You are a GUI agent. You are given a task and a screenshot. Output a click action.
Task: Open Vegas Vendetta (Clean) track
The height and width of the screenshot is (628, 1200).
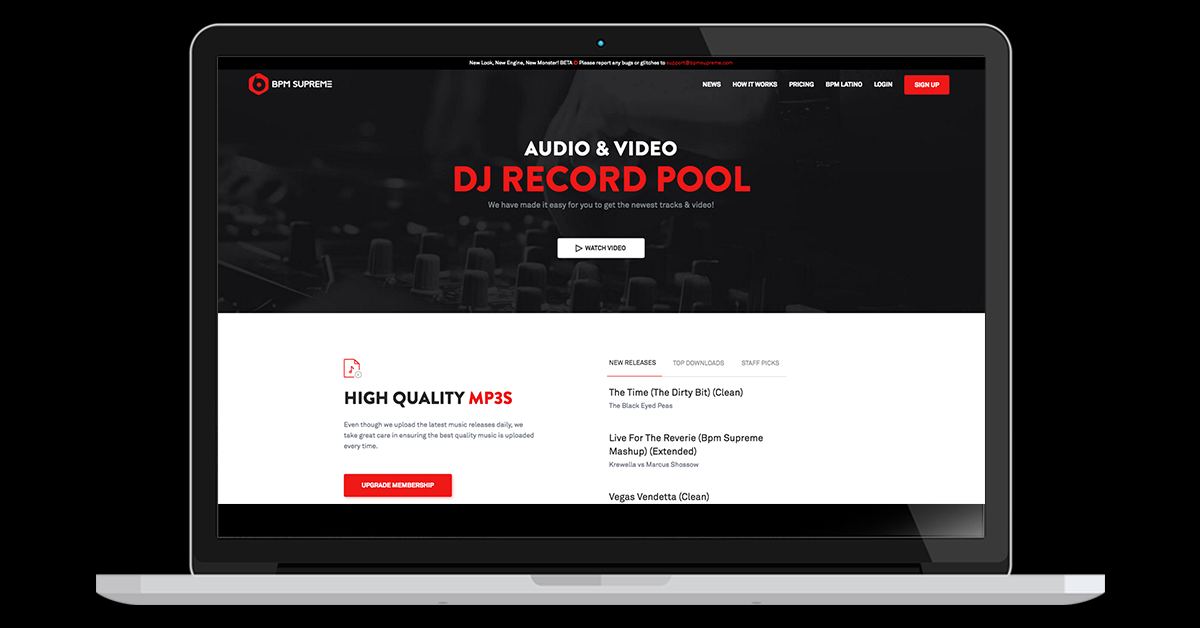(659, 497)
